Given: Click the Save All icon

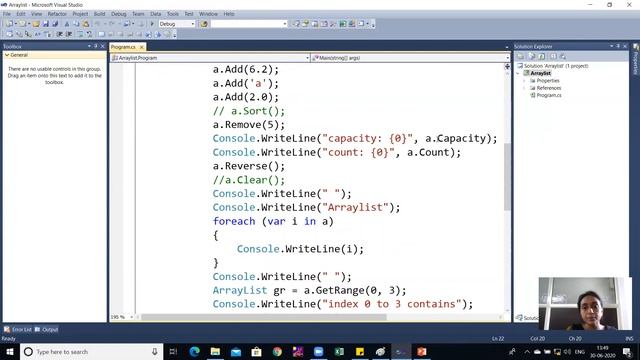Looking at the screenshot, I should [x=55, y=24].
